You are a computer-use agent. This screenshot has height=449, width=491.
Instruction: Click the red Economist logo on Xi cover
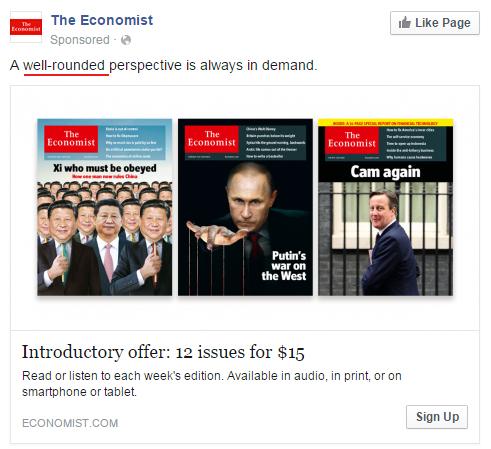tap(71, 139)
